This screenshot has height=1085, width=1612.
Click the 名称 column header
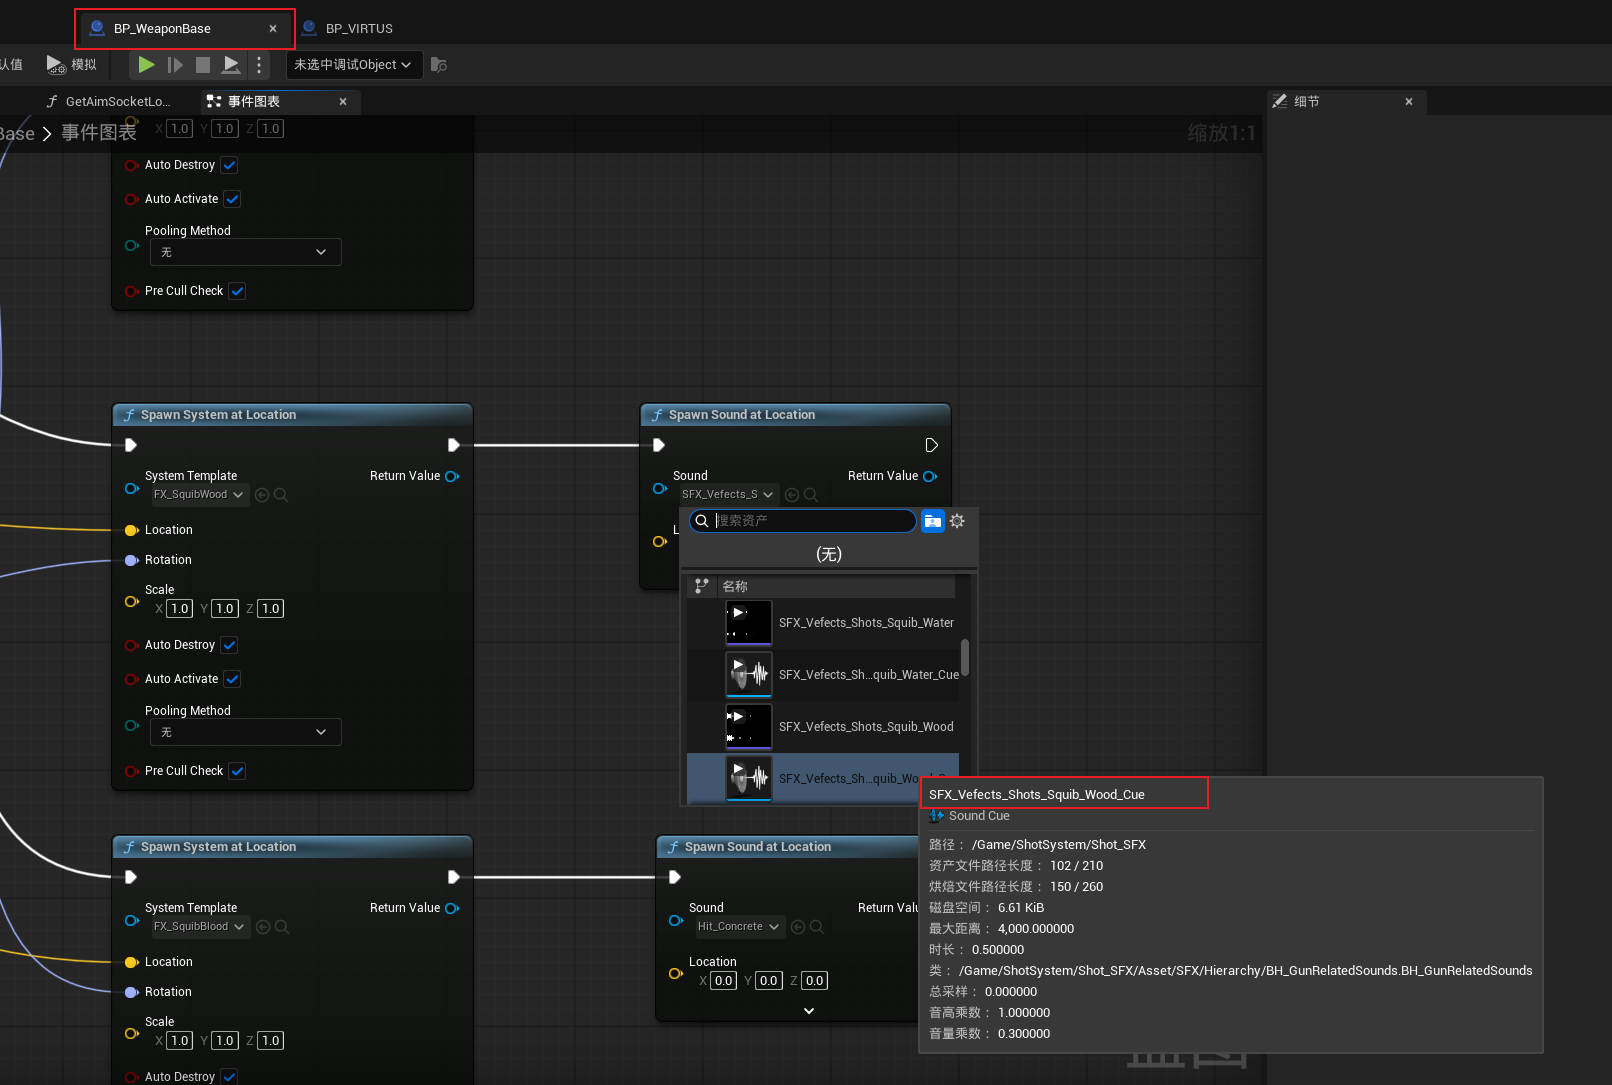(x=735, y=587)
